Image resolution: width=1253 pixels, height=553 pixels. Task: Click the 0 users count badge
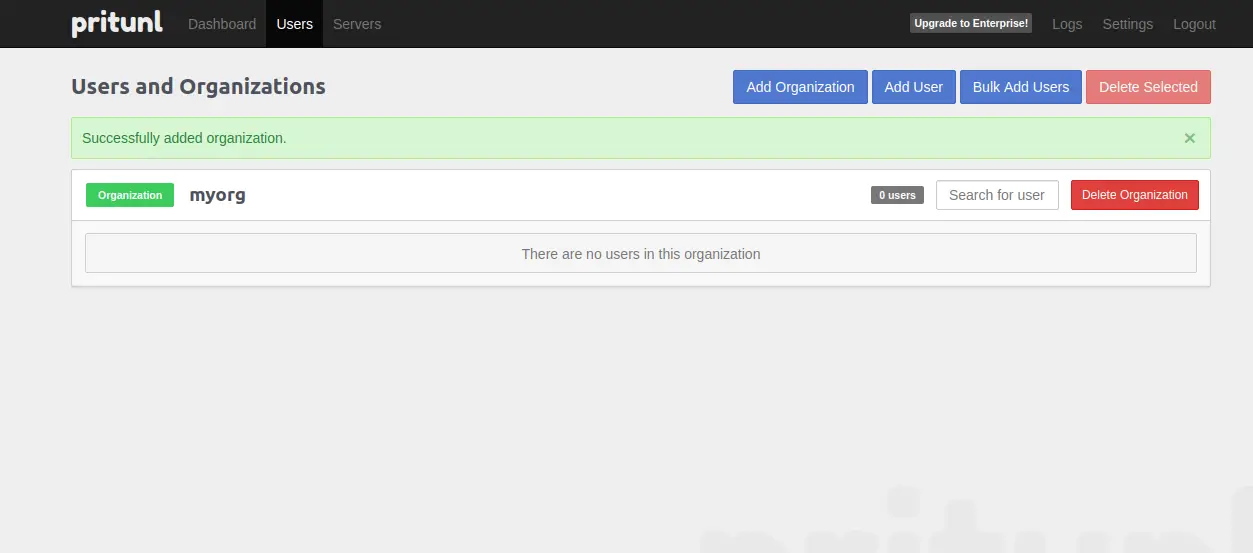pos(897,195)
